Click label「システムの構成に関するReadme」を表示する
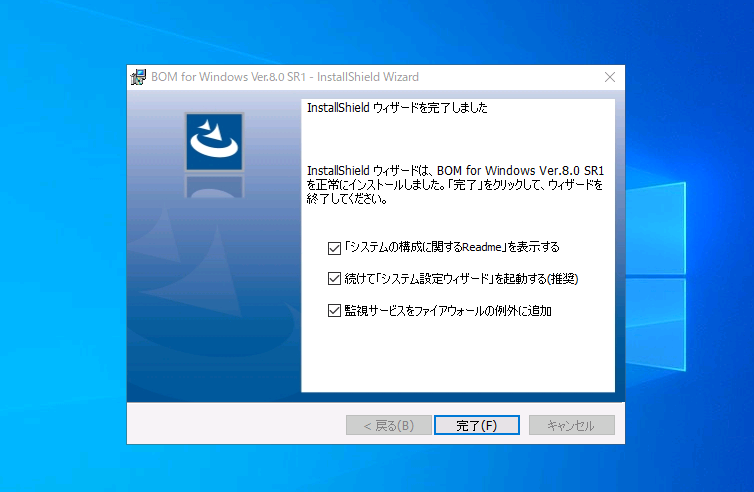This screenshot has height=492, width=754. click(x=452, y=247)
